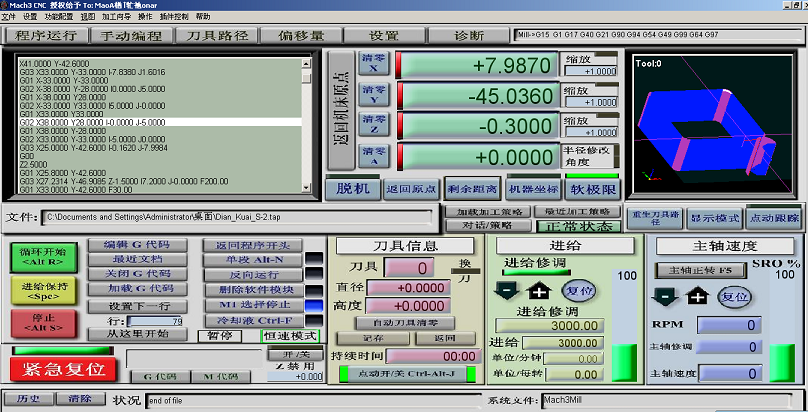Toggle 点动开/关 Ctrl-Alt-J jog mode

coord(407,374)
